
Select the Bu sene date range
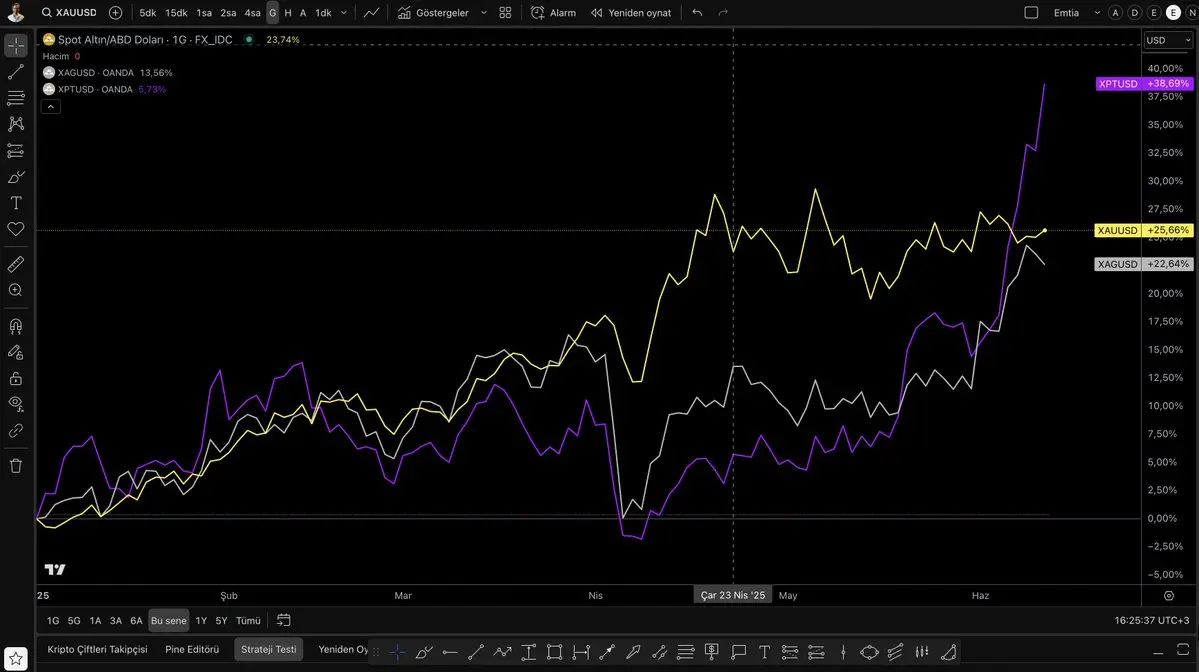pyautogui.click(x=168, y=621)
